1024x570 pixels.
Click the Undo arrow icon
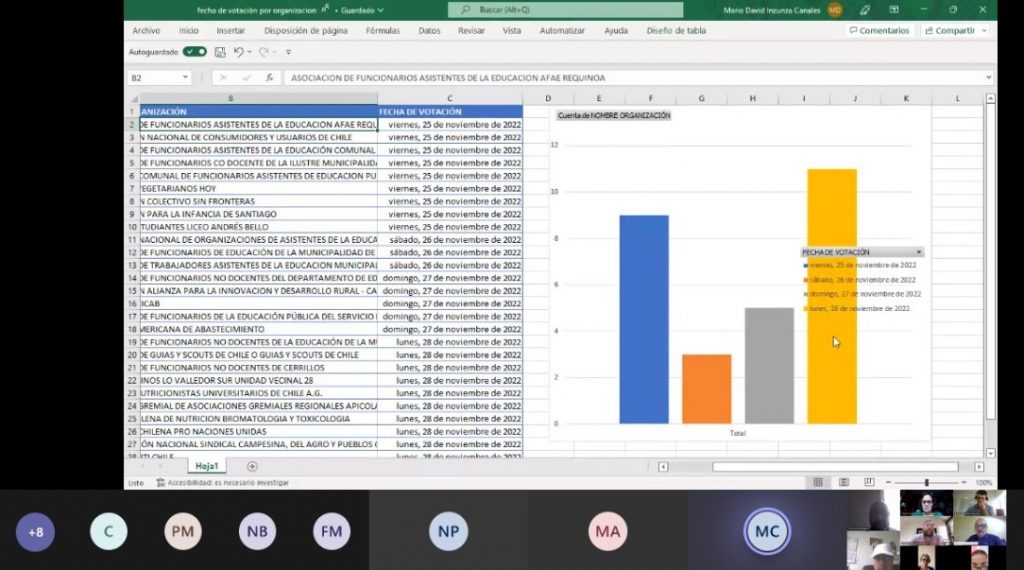coord(238,52)
